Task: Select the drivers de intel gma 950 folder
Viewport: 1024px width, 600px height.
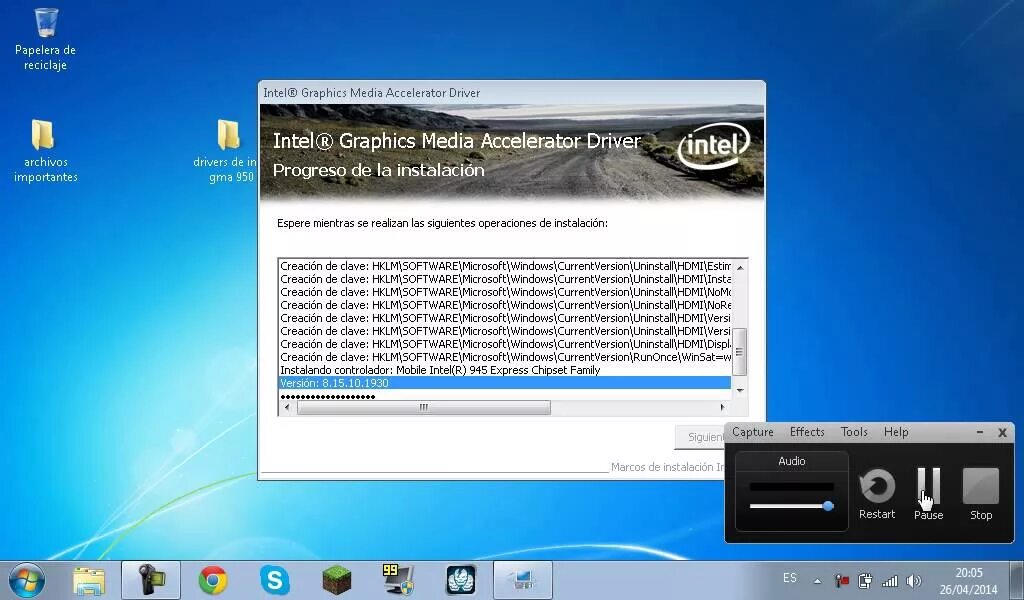Action: [x=227, y=150]
